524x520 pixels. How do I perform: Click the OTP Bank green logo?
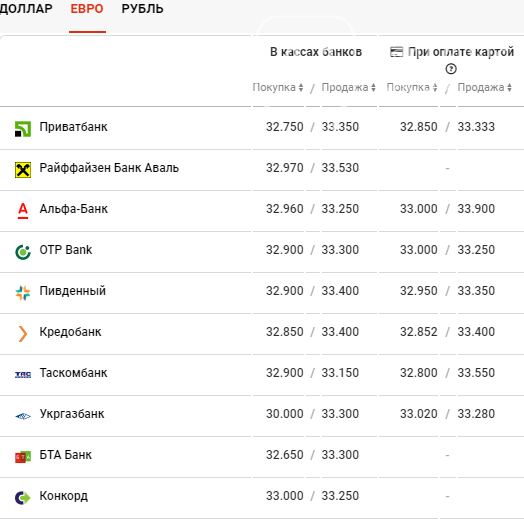click(x=23, y=252)
